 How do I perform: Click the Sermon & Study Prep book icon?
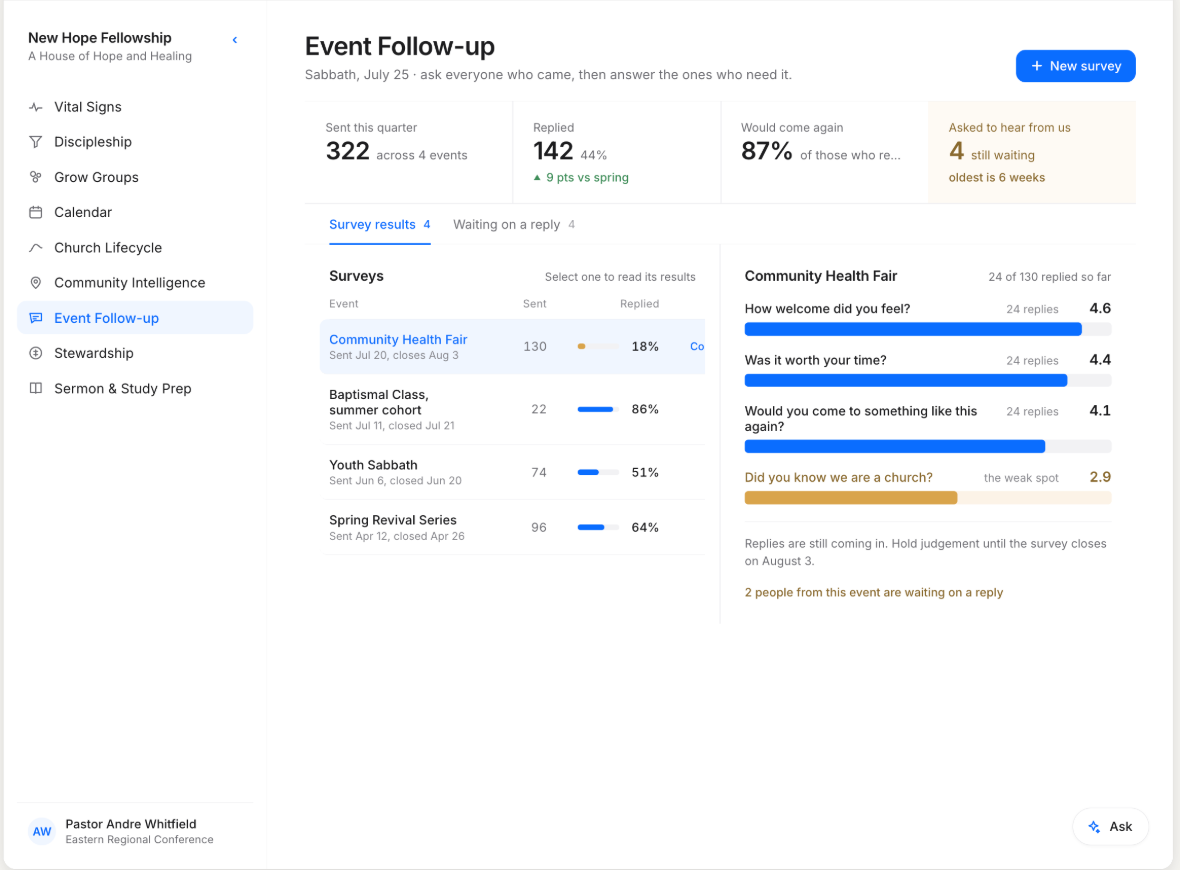pyautogui.click(x=35, y=388)
